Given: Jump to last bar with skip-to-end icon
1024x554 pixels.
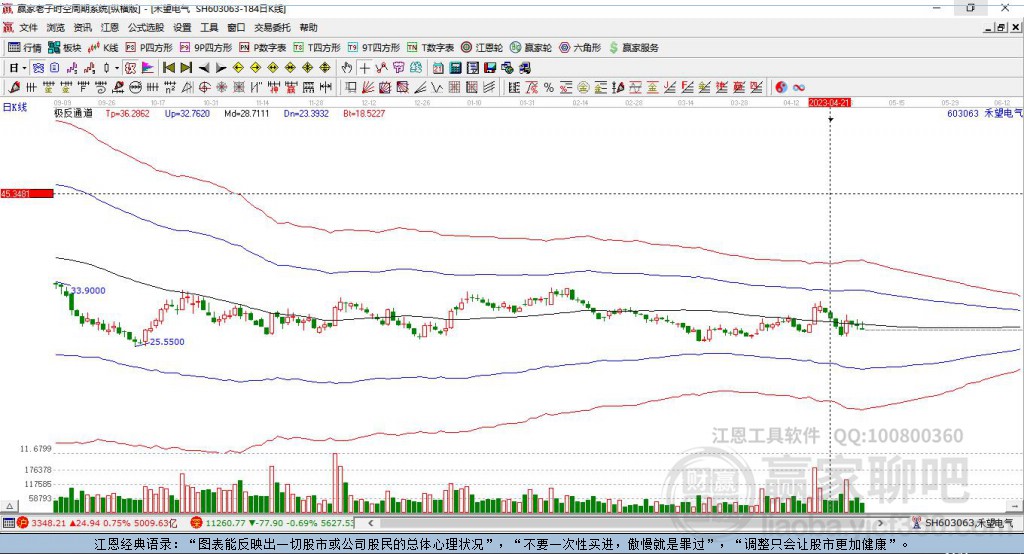Looking at the screenshot, I should point(186,68).
